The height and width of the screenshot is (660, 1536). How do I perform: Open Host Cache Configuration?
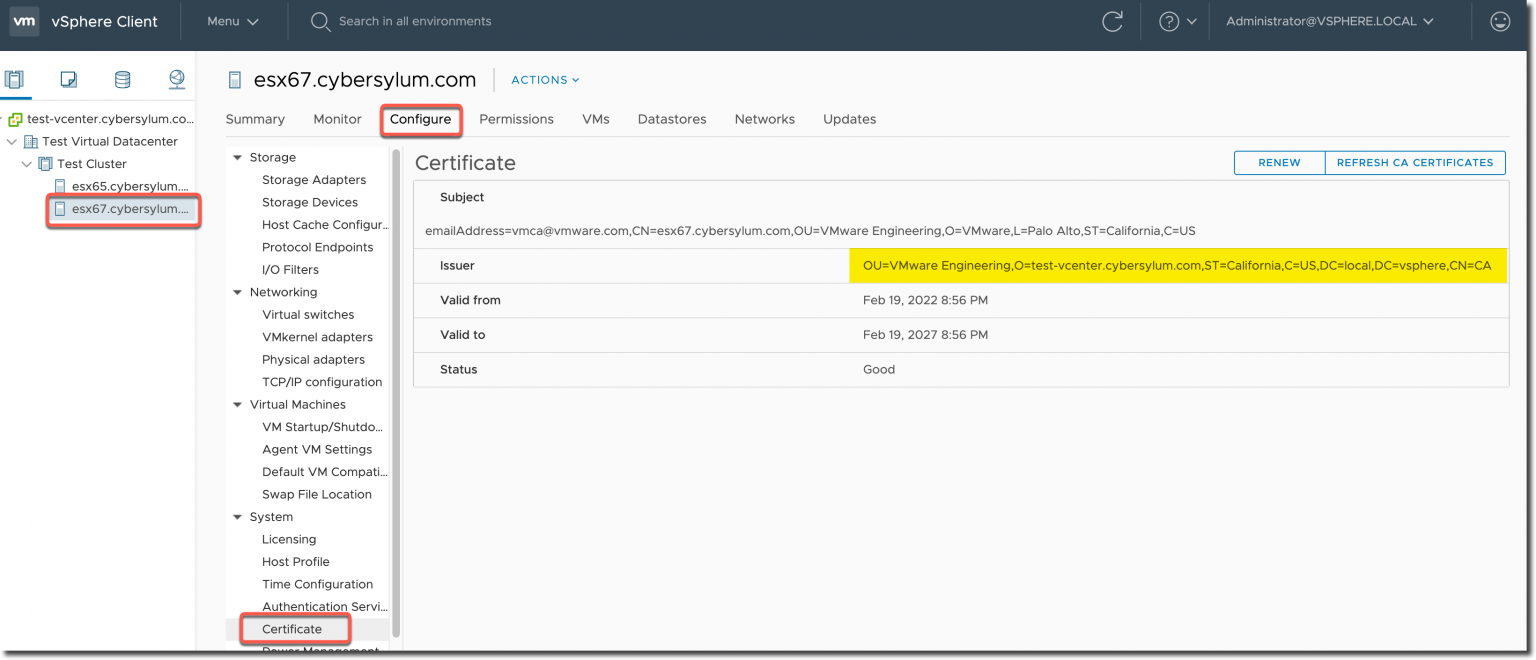pyautogui.click(x=325, y=225)
